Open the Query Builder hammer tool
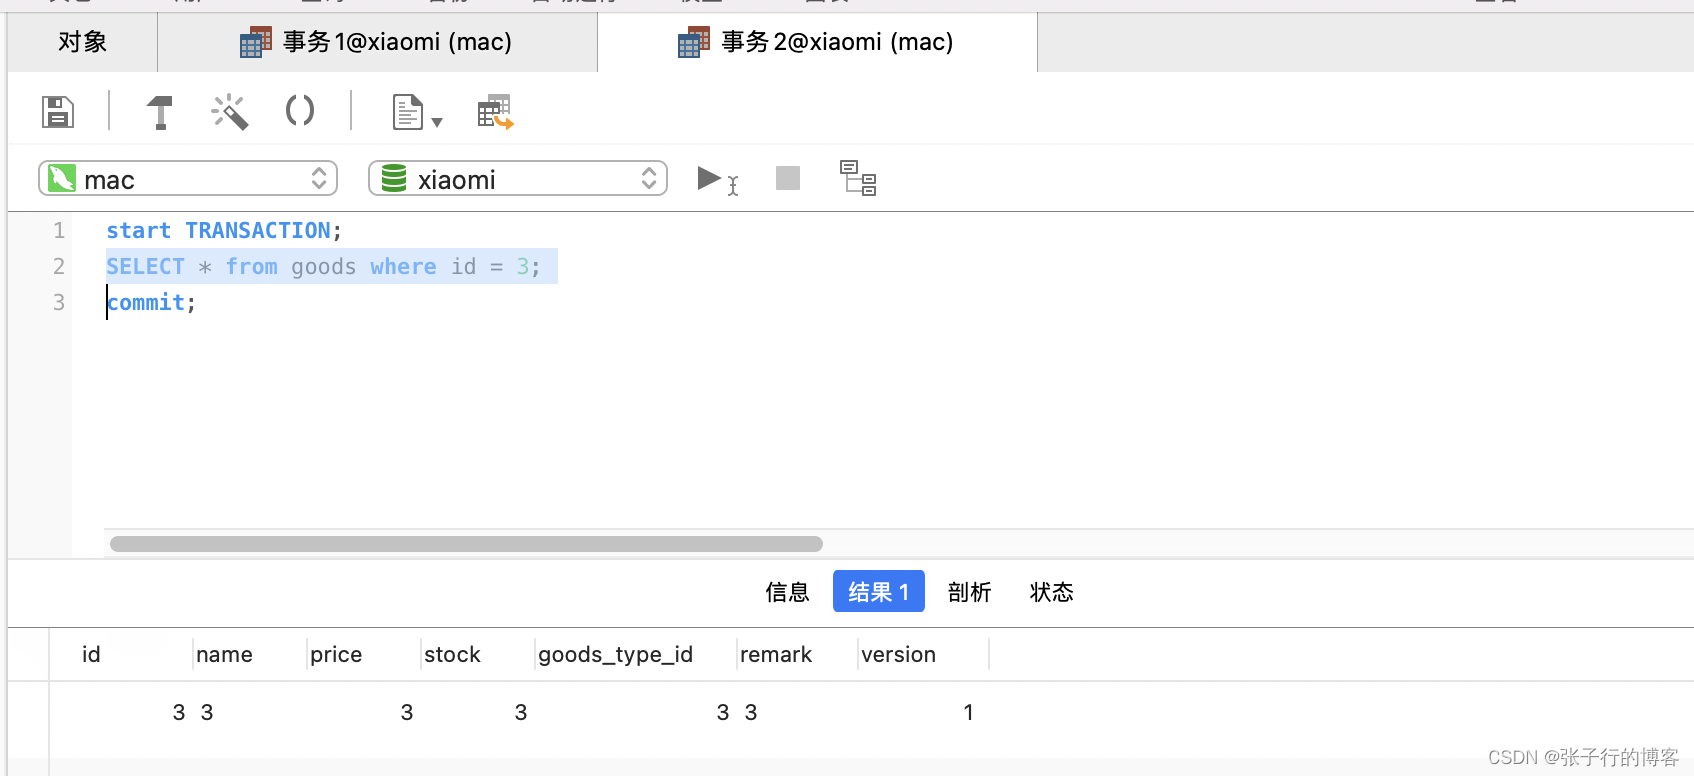1694x776 pixels. coord(160,112)
